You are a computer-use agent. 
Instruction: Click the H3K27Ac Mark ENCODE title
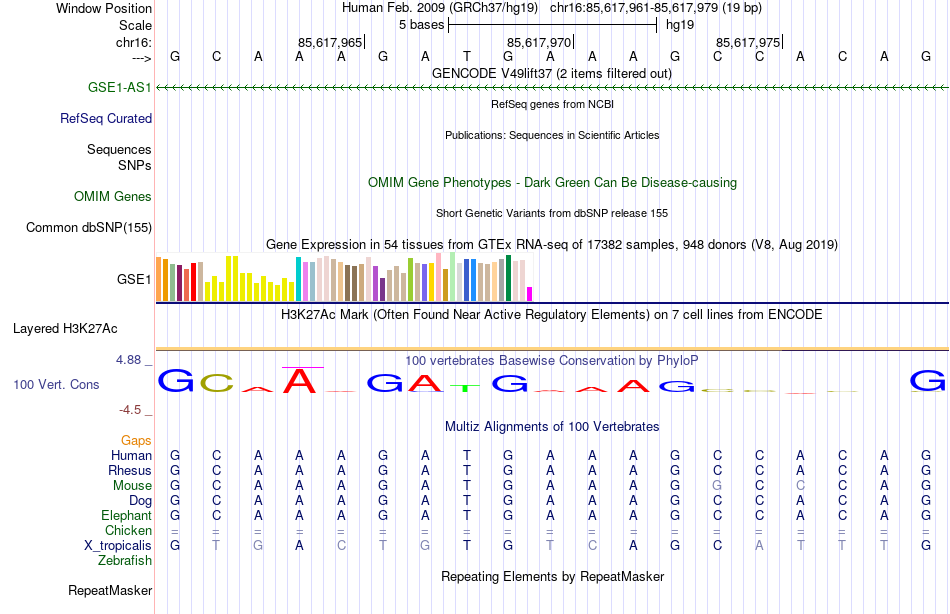(552, 315)
